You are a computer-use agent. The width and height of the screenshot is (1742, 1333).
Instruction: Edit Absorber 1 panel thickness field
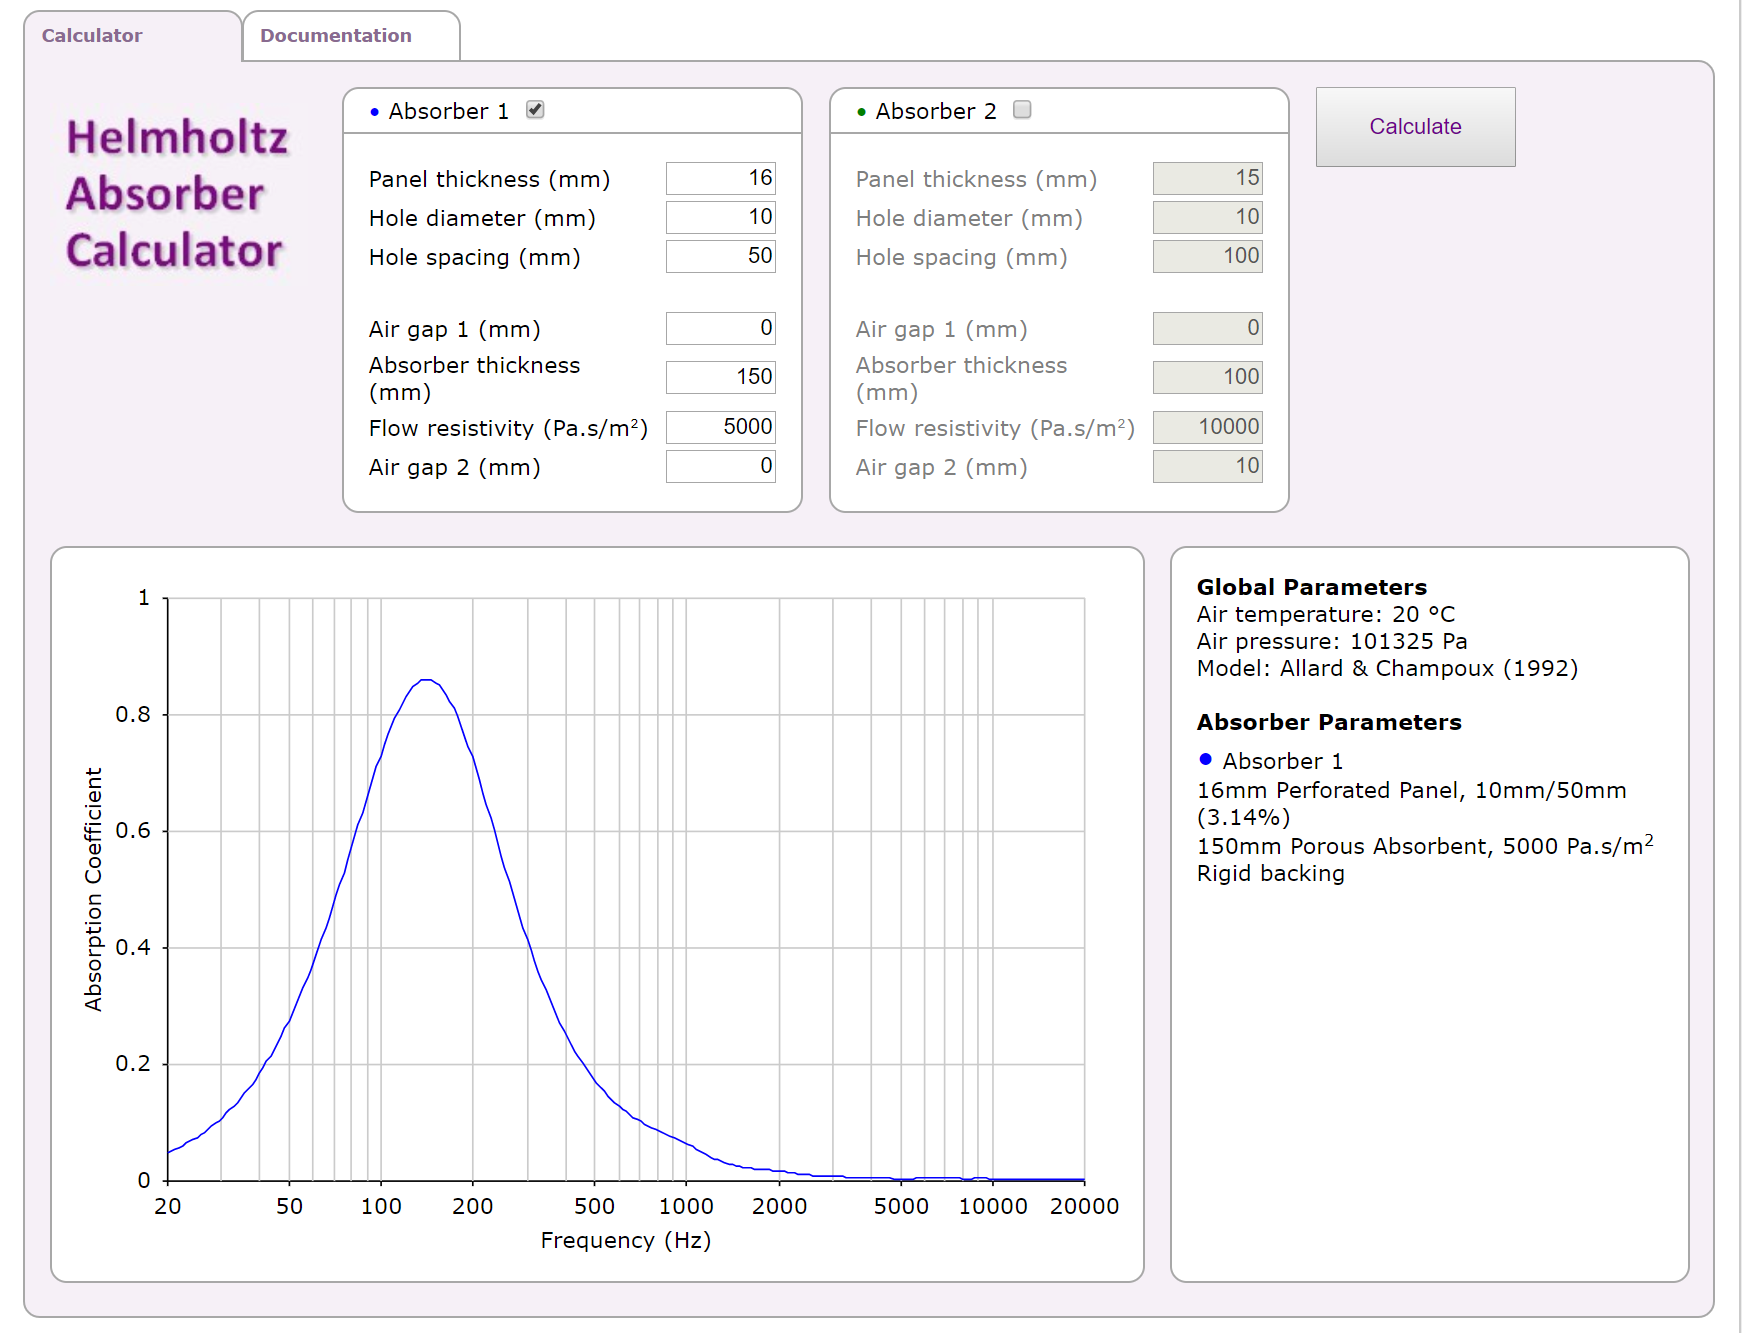(x=721, y=178)
